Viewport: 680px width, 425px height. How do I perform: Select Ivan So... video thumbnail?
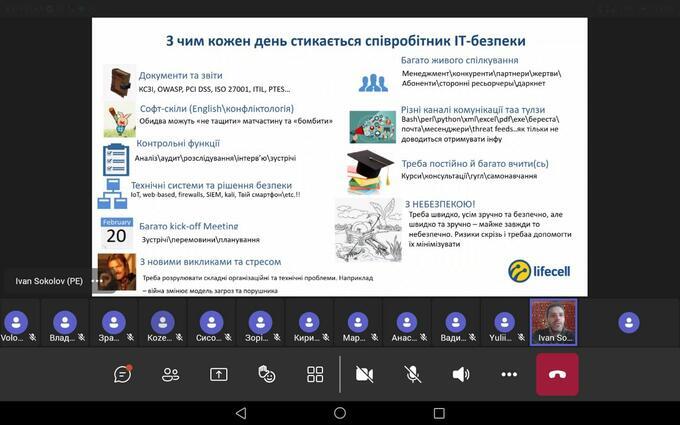click(x=553, y=322)
